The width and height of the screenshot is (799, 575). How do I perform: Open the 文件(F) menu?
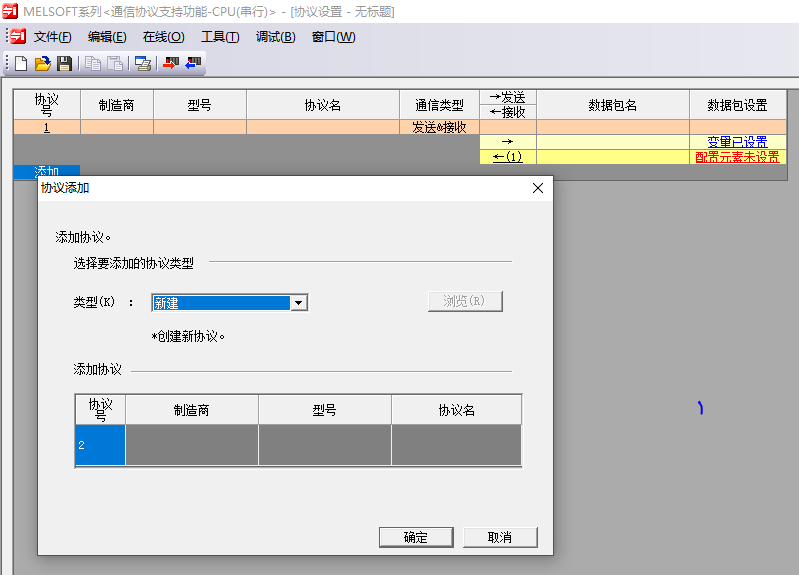click(52, 37)
